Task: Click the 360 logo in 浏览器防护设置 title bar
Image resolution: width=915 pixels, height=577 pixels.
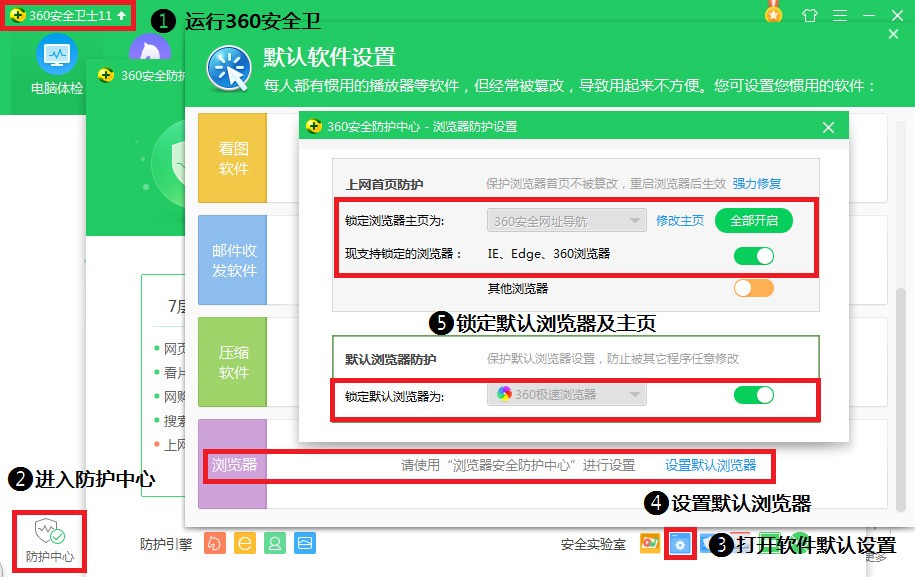Action: click(x=314, y=126)
